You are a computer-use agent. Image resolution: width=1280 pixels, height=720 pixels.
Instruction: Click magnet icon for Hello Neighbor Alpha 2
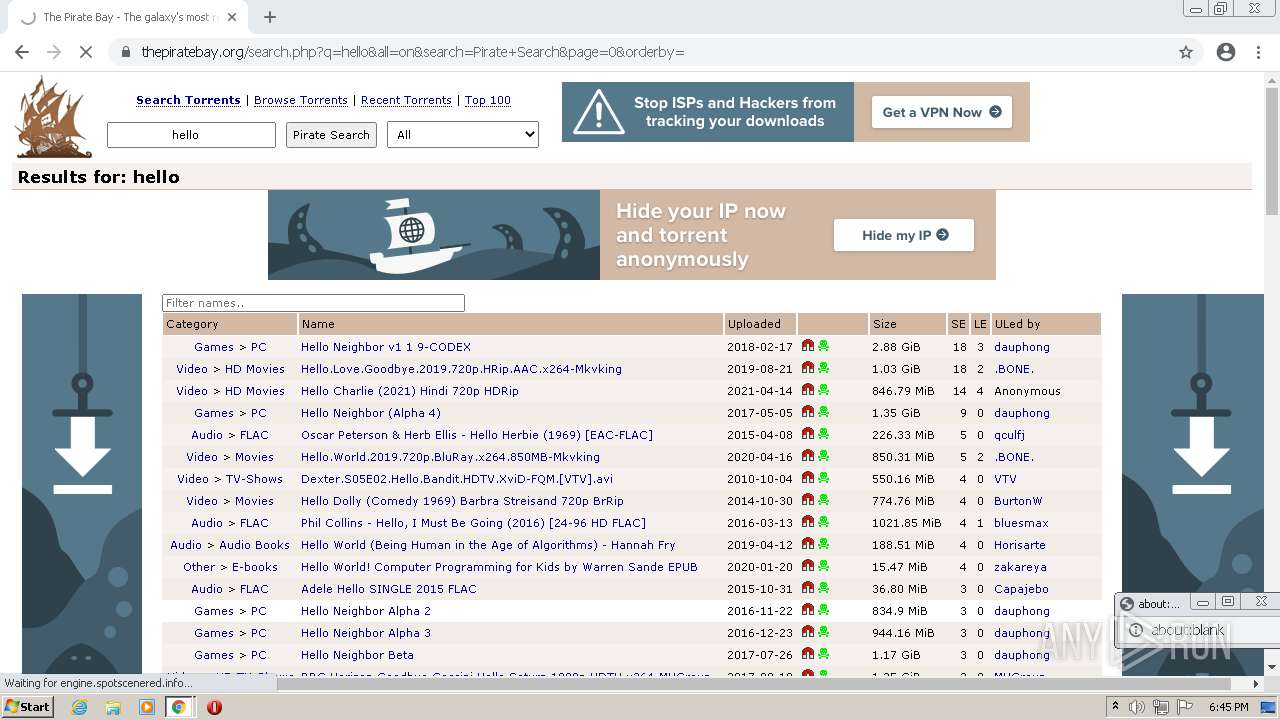[x=808, y=610]
